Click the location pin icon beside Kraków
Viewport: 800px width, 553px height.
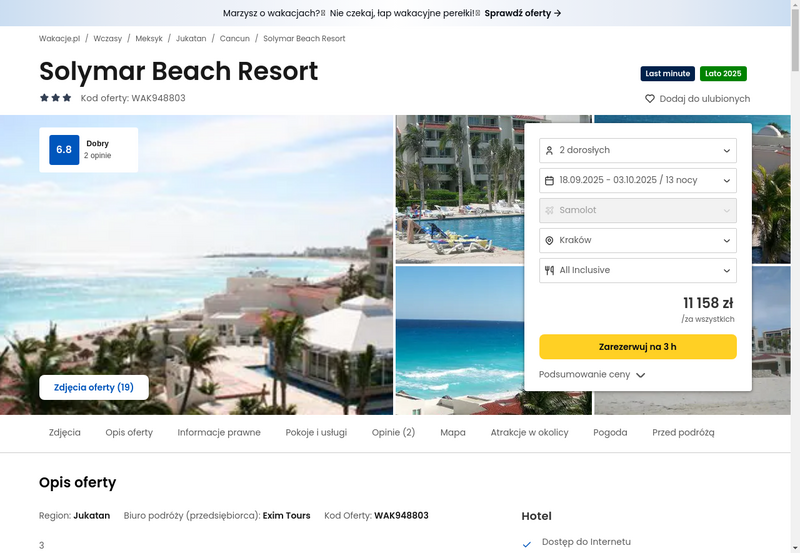549,240
